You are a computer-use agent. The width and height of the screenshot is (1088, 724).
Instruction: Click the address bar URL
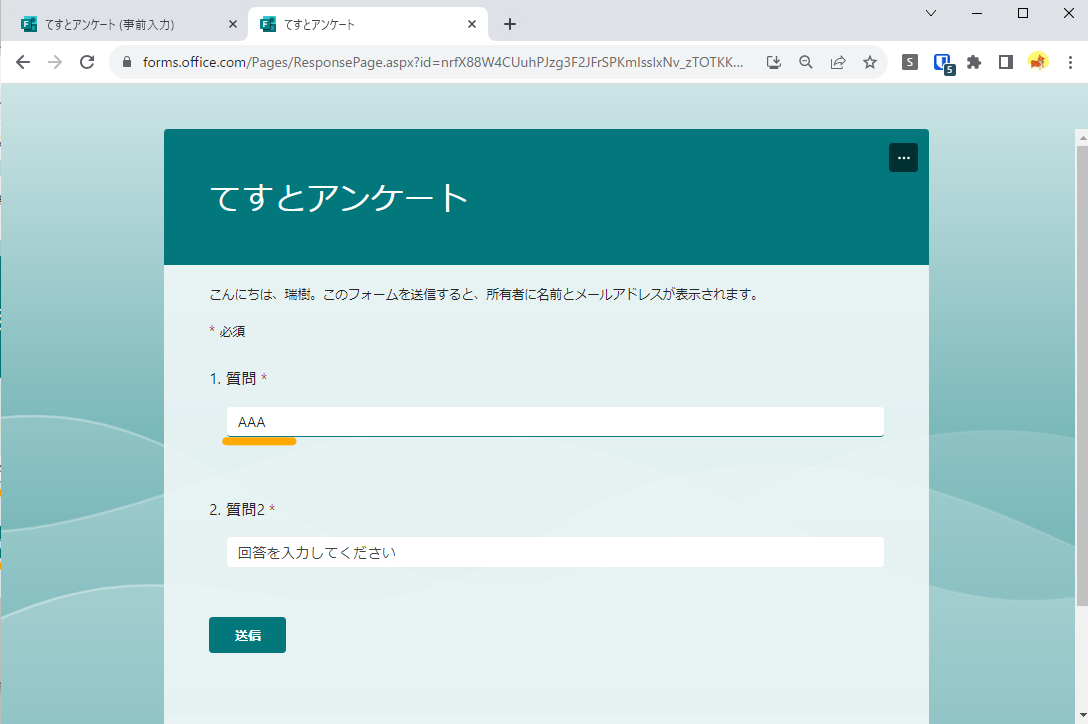[x=443, y=62]
